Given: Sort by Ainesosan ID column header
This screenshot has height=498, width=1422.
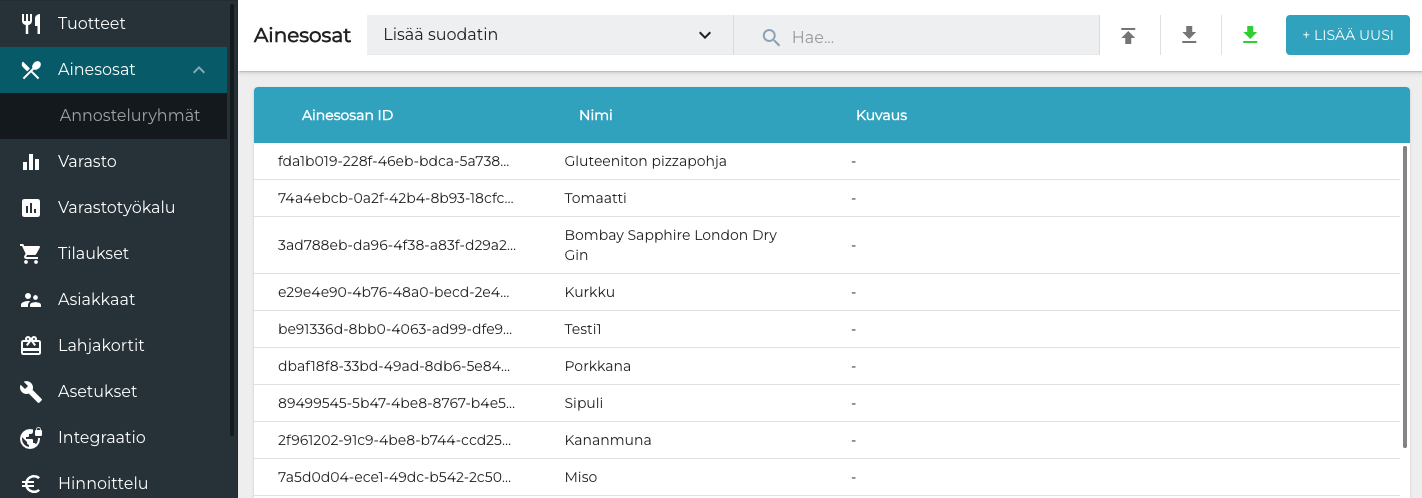Looking at the screenshot, I should point(347,115).
